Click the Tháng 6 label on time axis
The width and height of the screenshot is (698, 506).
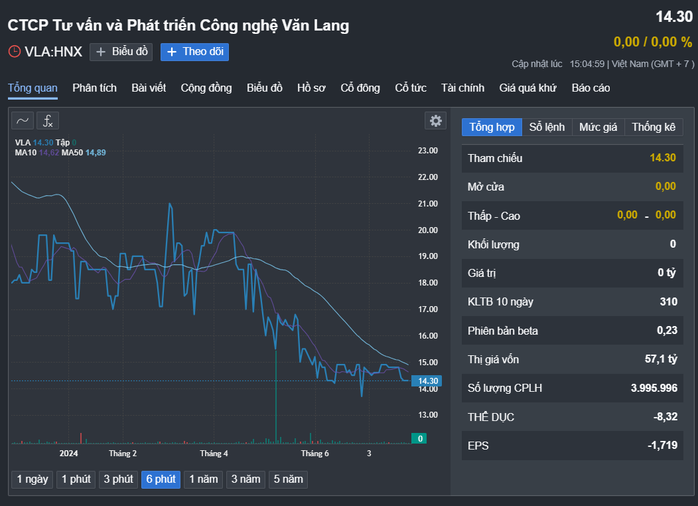tap(315, 453)
